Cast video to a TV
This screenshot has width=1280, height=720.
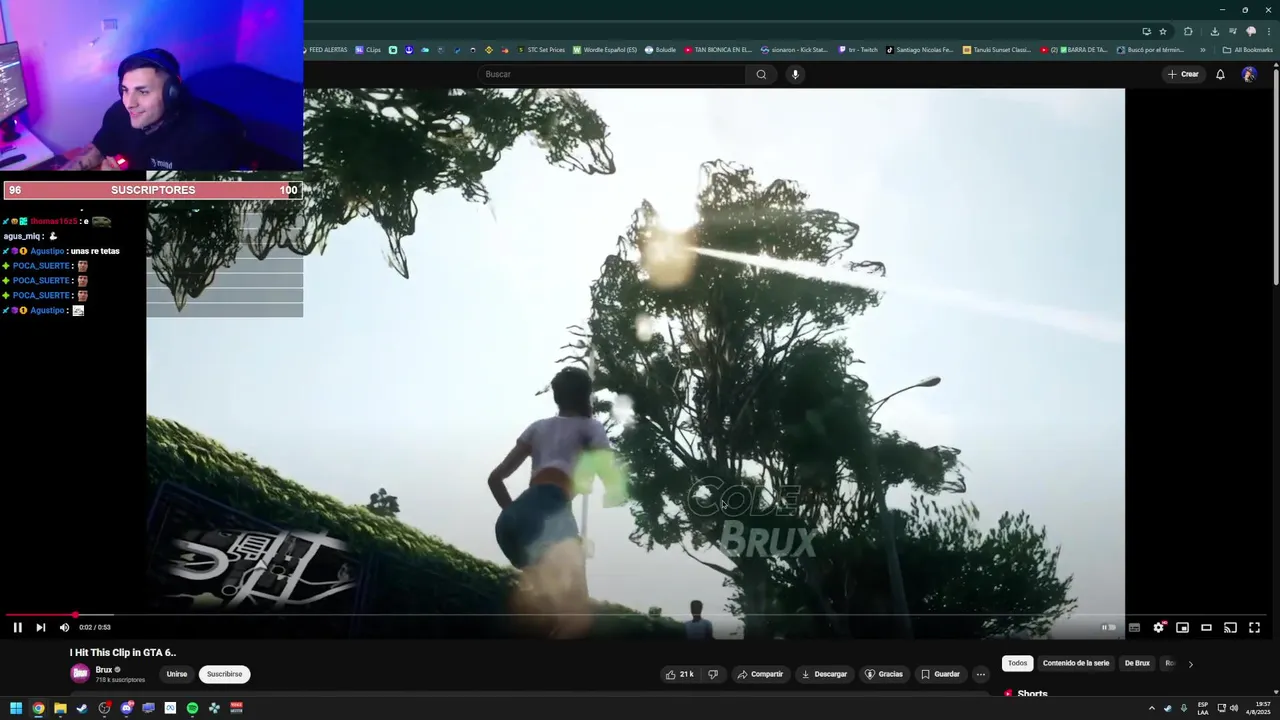click(x=1230, y=627)
